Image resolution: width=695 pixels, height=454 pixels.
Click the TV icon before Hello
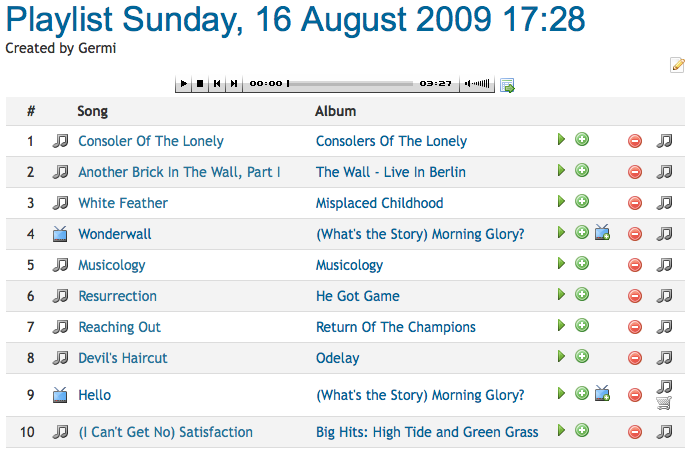click(60, 395)
